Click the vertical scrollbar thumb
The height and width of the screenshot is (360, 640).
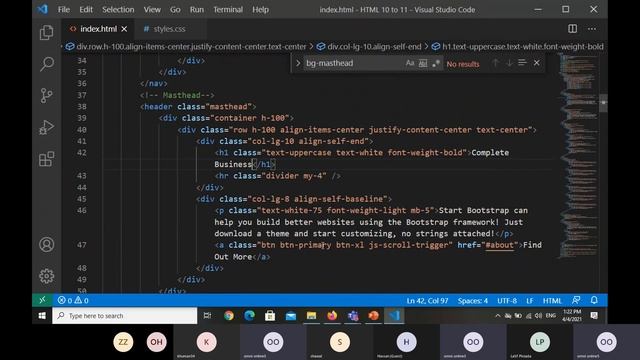603,103
